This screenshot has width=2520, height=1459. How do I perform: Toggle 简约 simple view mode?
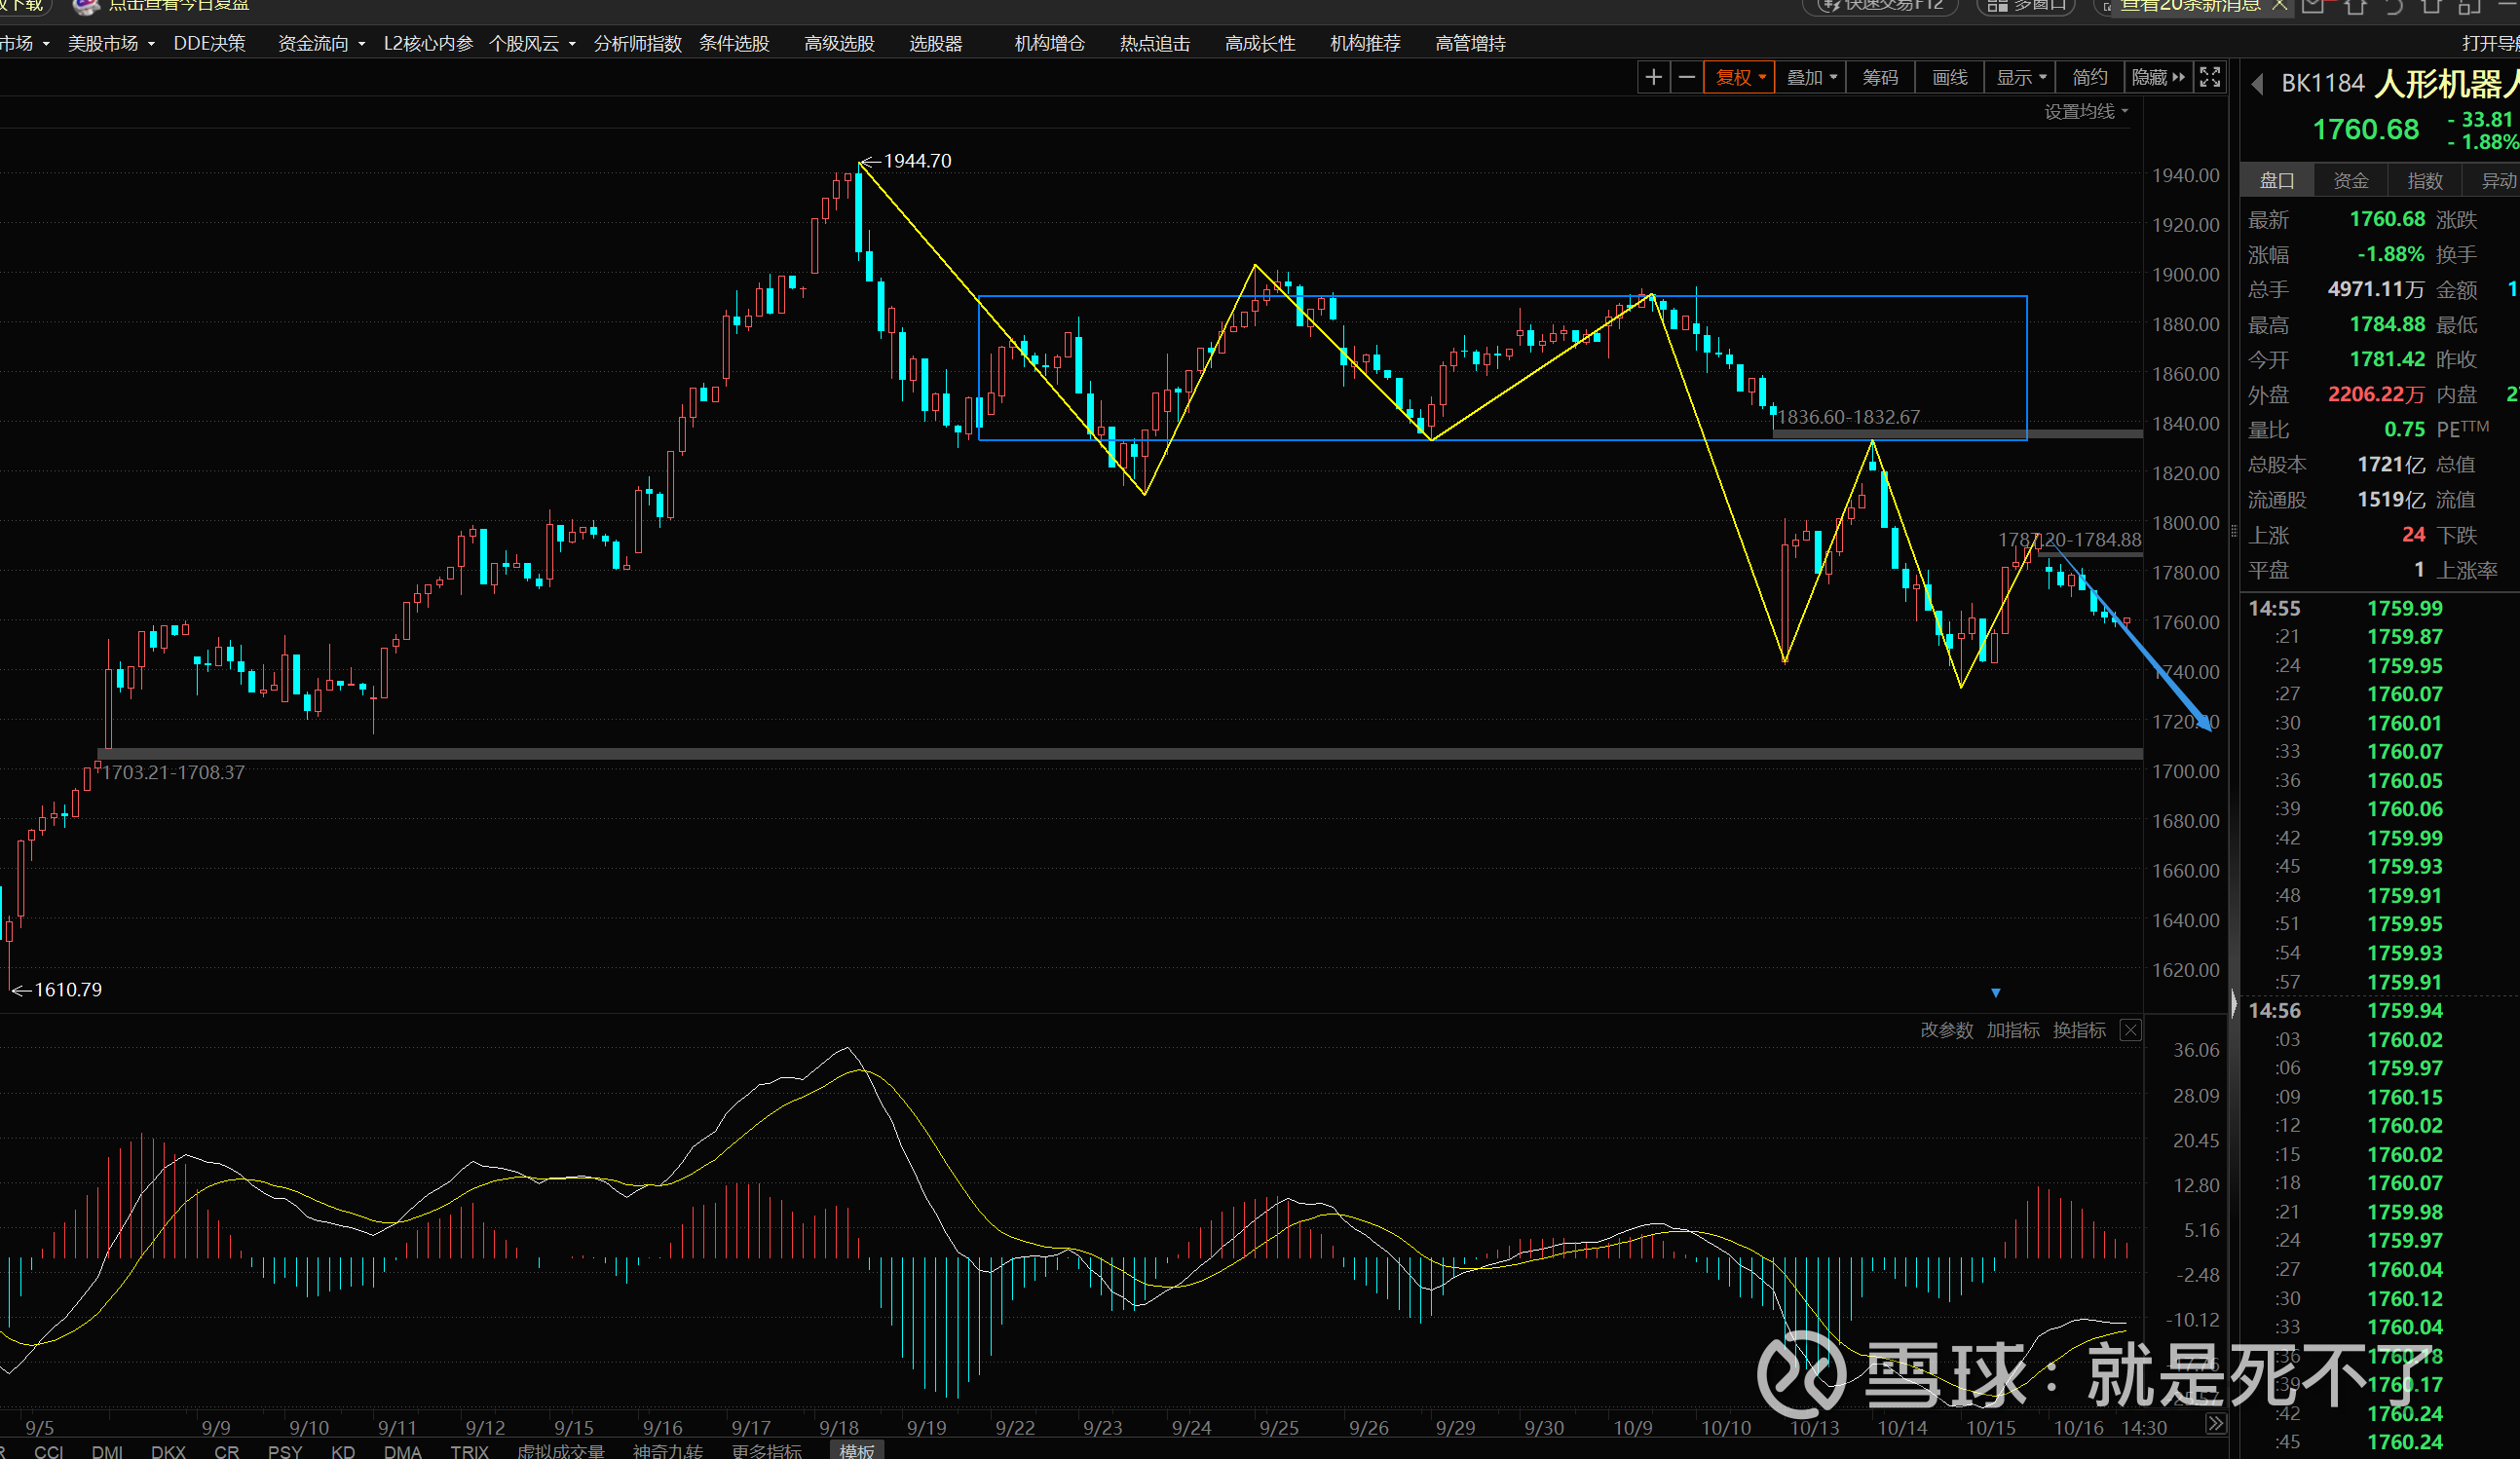click(2089, 78)
